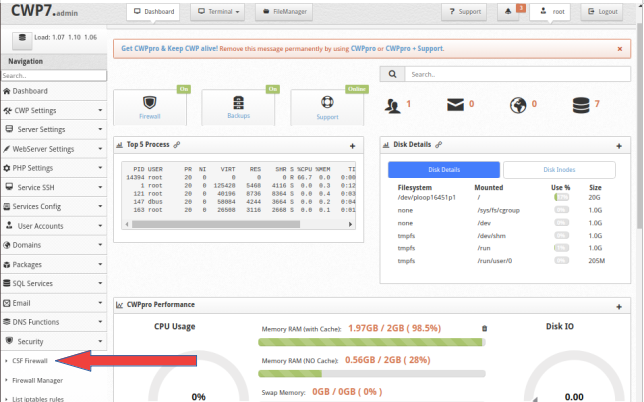Click the users count icon
The width and height of the screenshot is (644, 402).
(x=393, y=106)
